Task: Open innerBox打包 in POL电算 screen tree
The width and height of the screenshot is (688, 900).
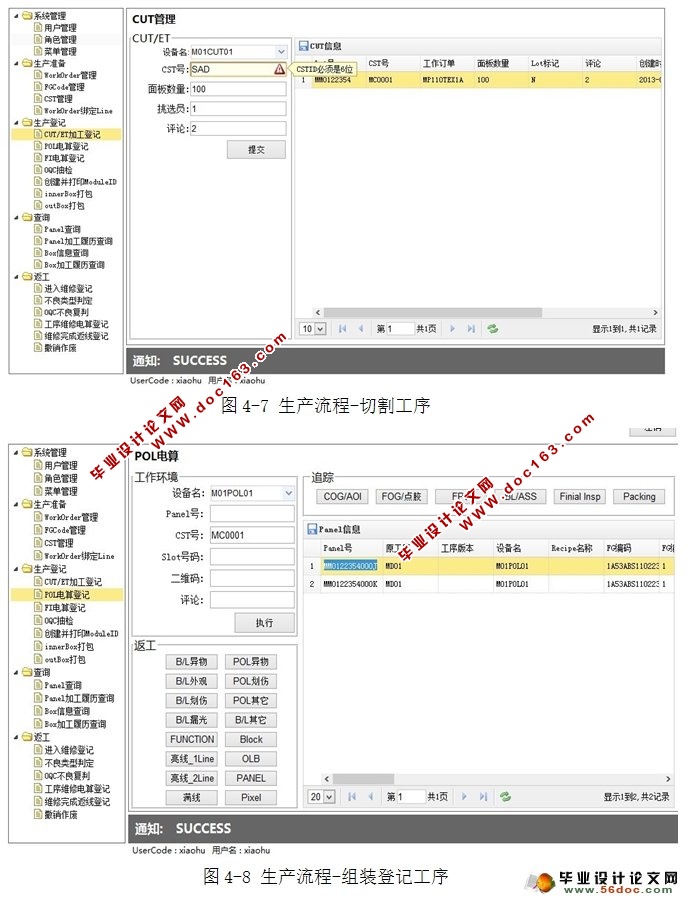Action: [x=69, y=646]
